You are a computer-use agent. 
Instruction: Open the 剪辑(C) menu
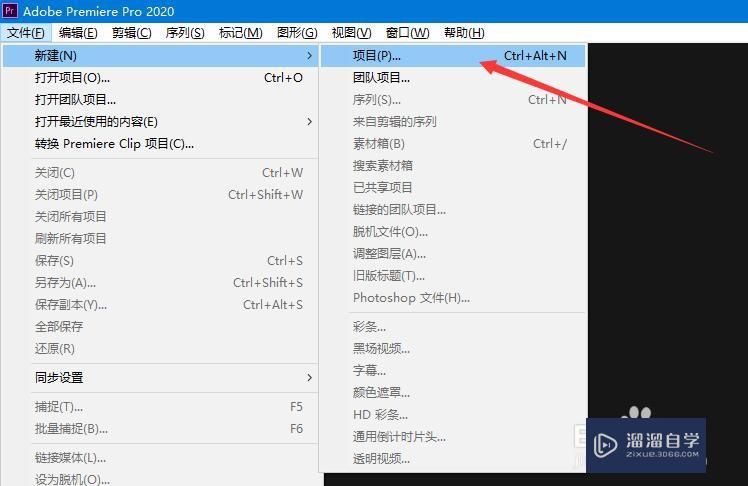pos(132,32)
